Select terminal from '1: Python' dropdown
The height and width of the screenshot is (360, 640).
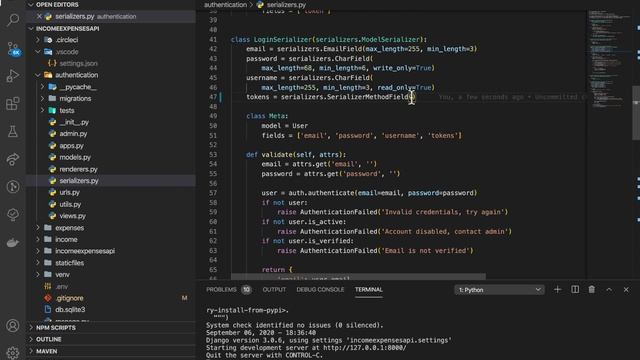(499, 289)
